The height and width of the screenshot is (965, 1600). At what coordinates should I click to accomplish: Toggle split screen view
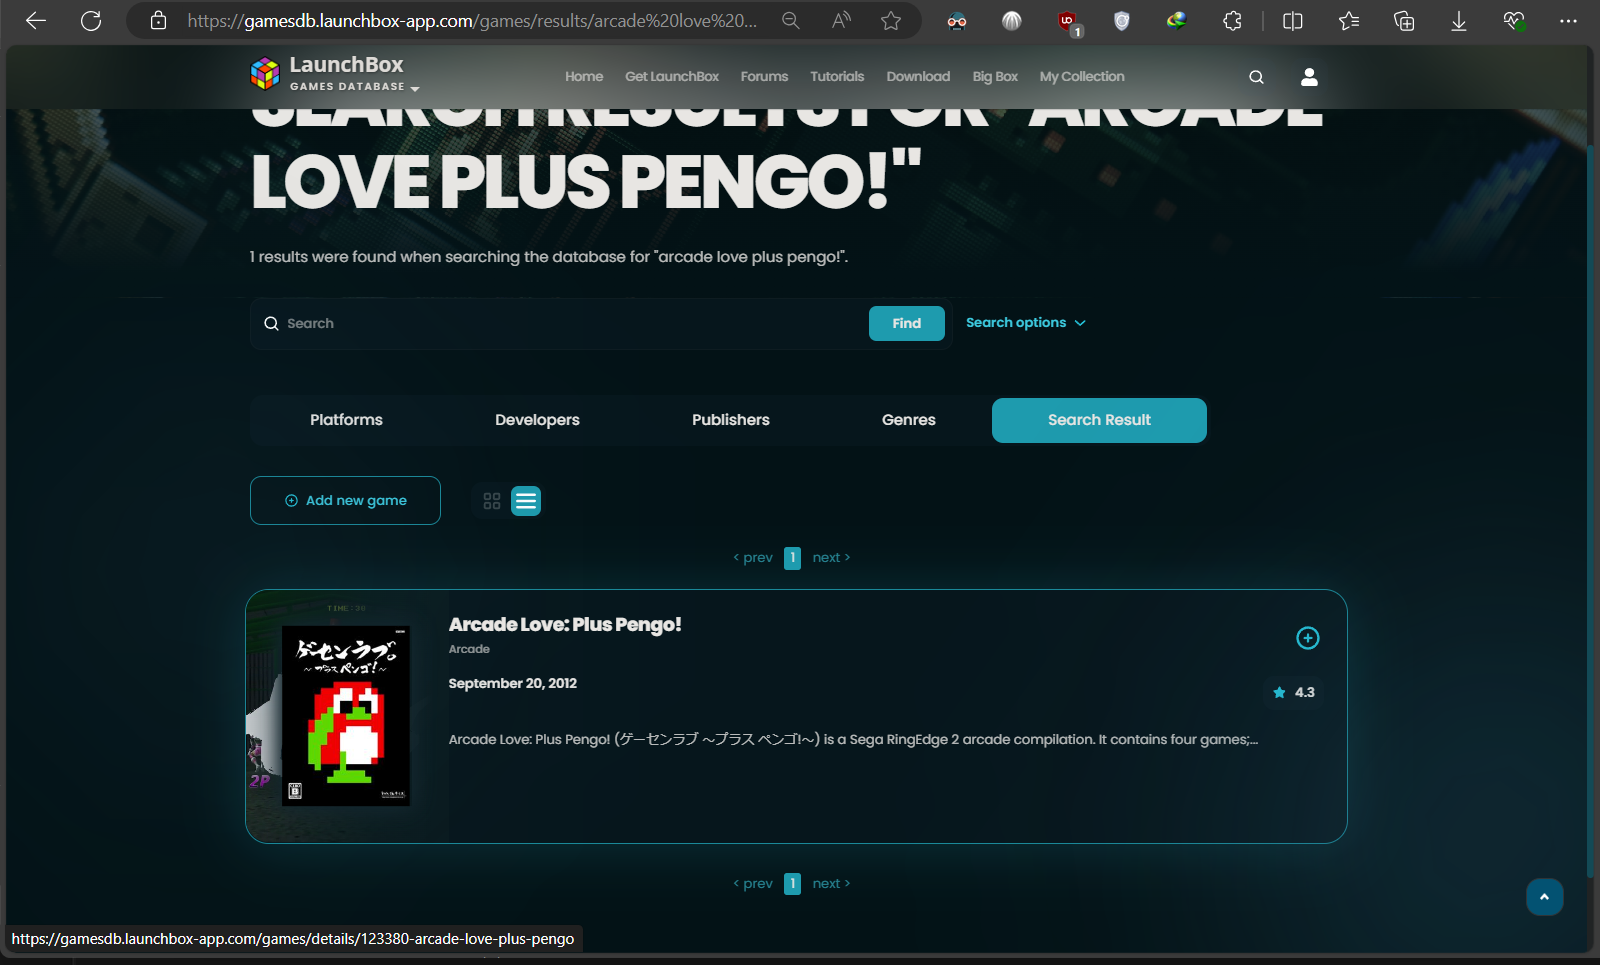pos(1293,21)
